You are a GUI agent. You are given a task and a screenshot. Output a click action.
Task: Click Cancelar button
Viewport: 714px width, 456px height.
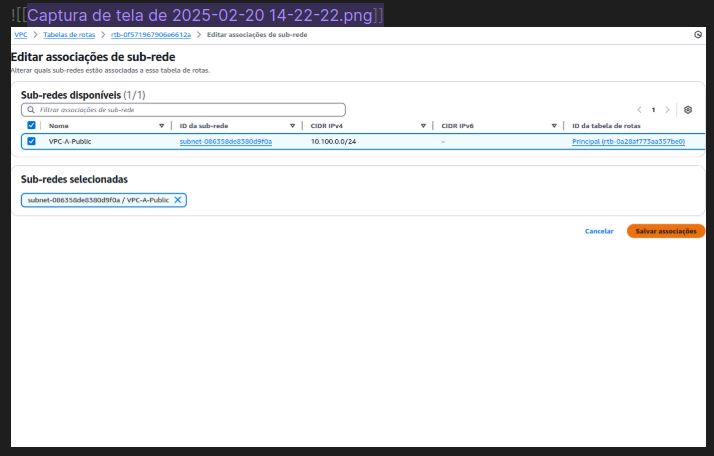599,231
